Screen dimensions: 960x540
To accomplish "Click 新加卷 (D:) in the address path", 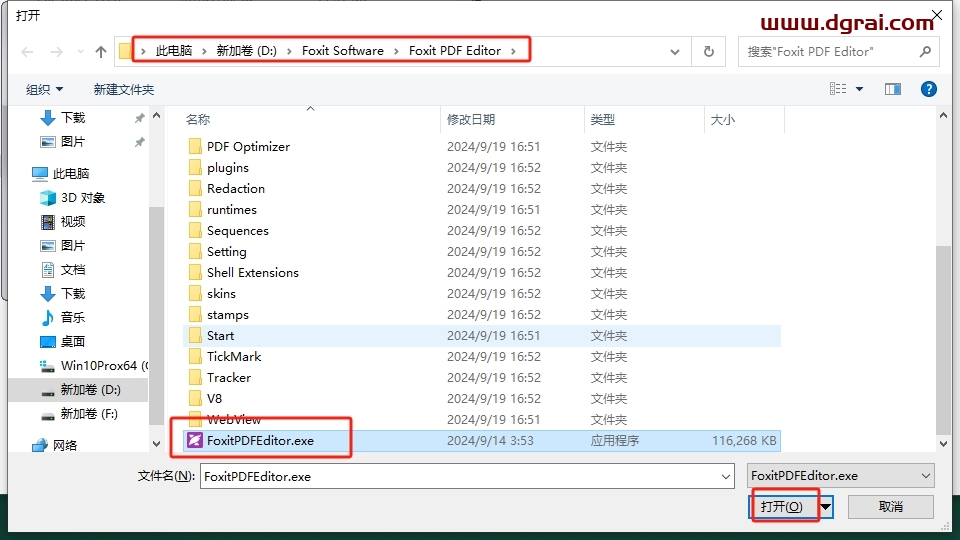I will click(x=246, y=51).
